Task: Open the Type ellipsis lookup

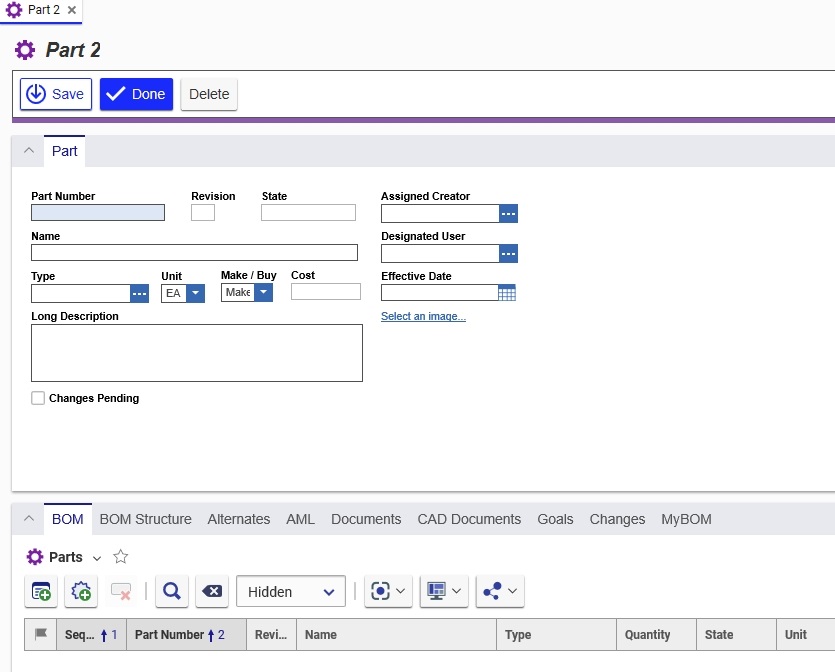Action: (x=140, y=293)
